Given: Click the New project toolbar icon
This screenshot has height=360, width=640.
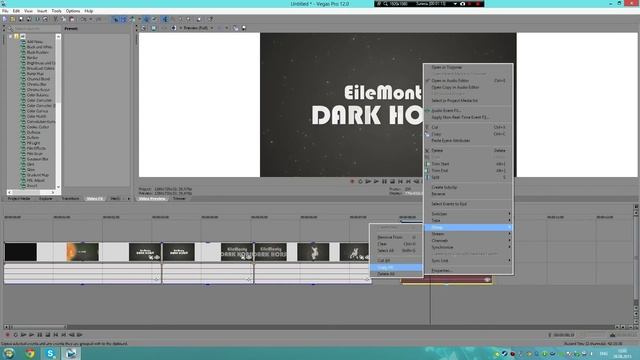Looking at the screenshot, I should (x=5, y=19).
